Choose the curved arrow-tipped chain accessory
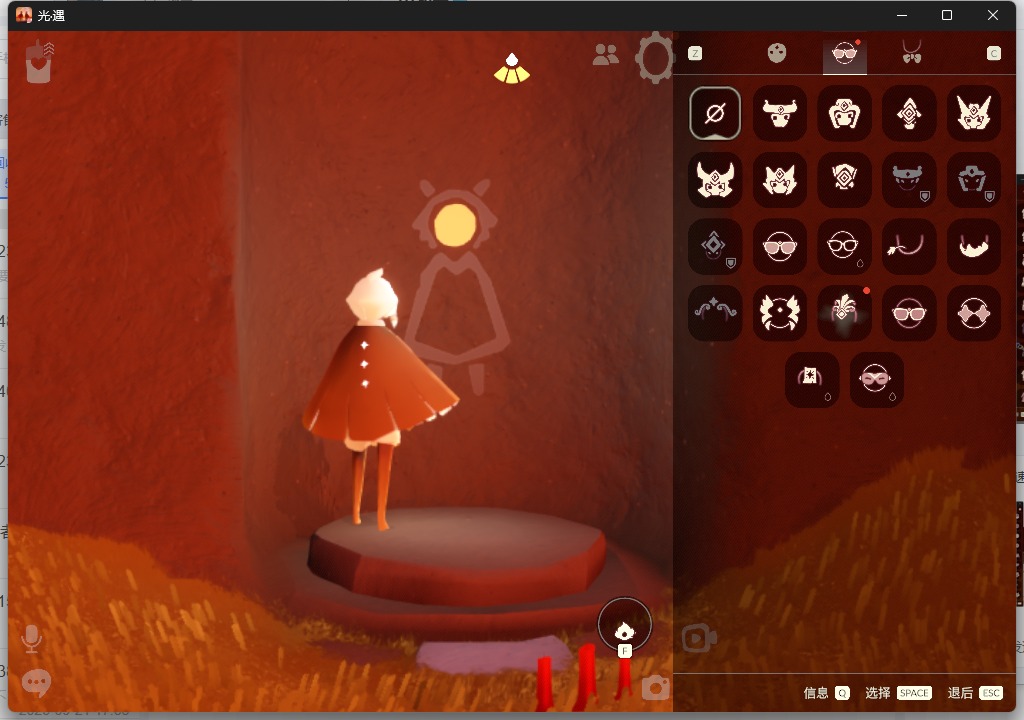The width and height of the screenshot is (1024, 720). pyautogui.click(x=908, y=246)
